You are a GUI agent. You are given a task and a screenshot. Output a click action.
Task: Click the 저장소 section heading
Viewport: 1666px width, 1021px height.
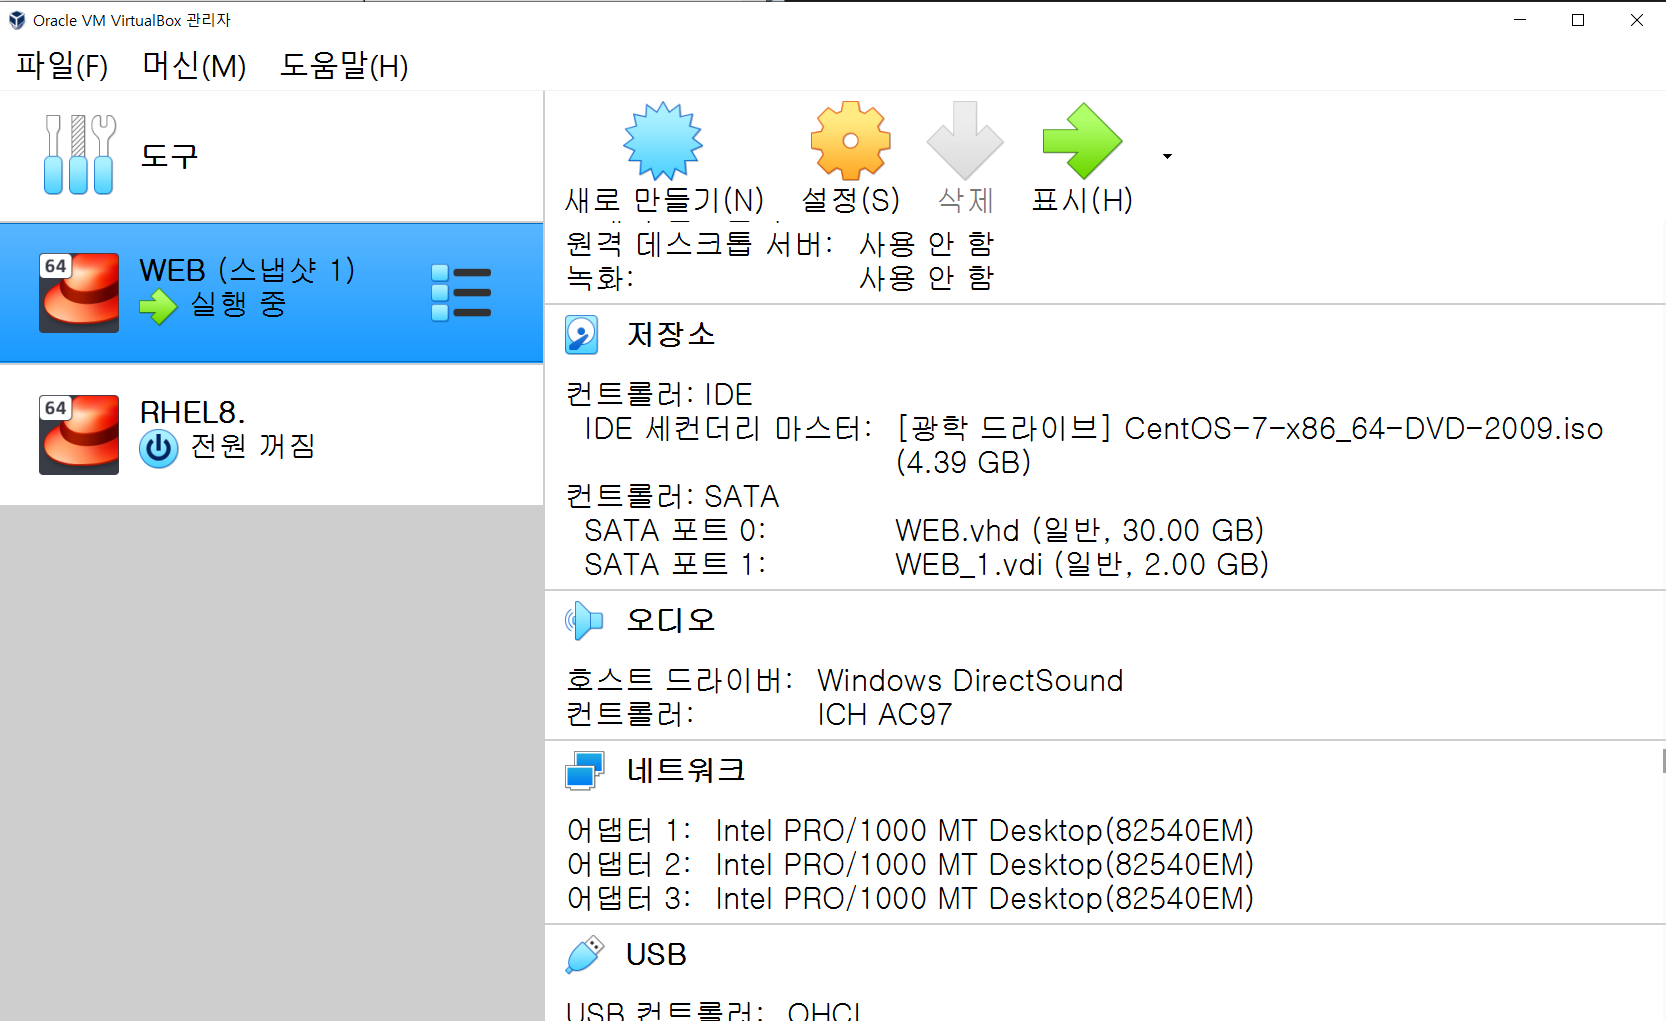[x=671, y=334]
